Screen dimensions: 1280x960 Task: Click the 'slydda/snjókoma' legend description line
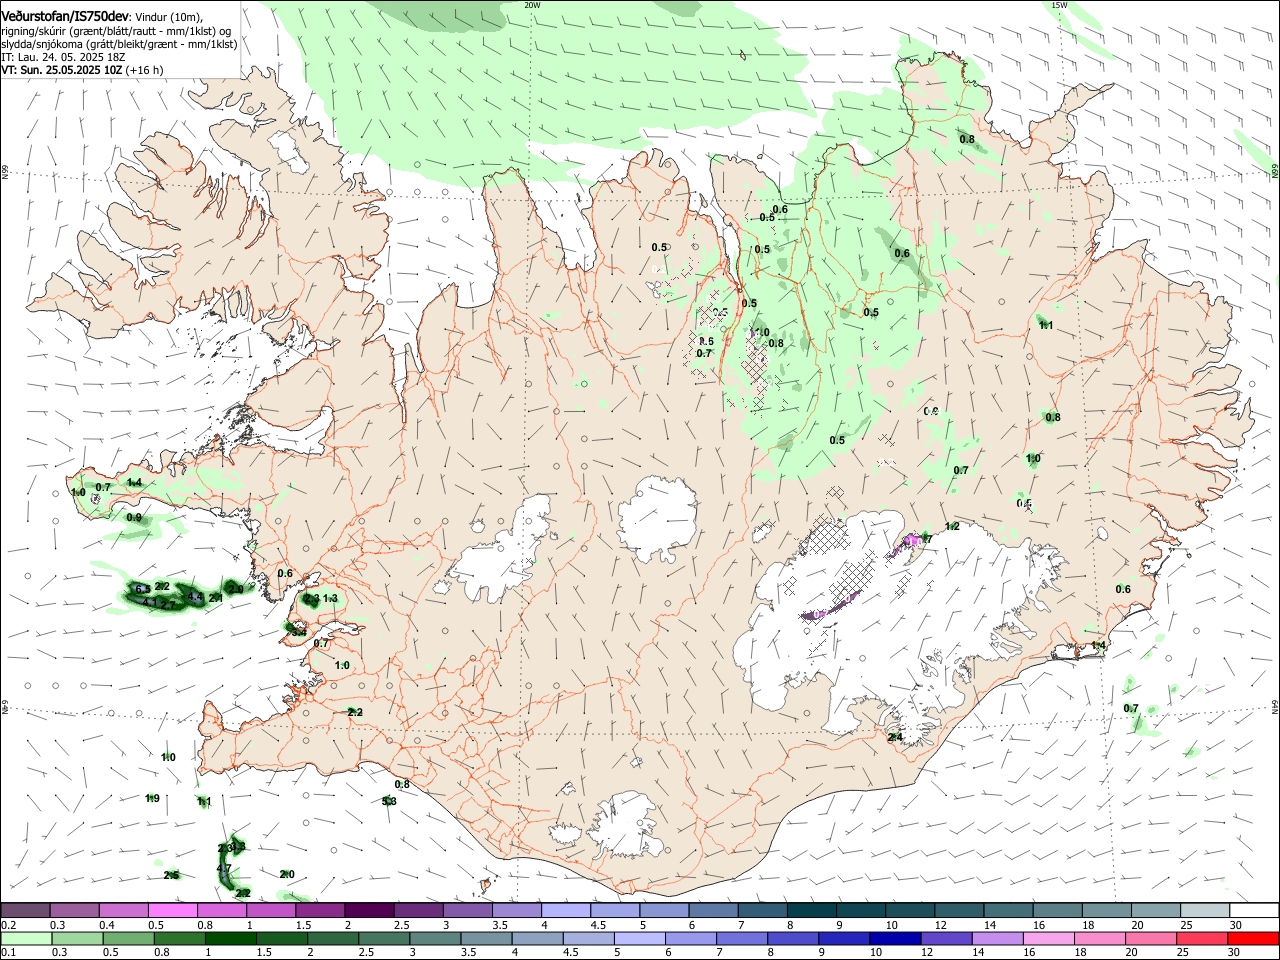click(119, 43)
